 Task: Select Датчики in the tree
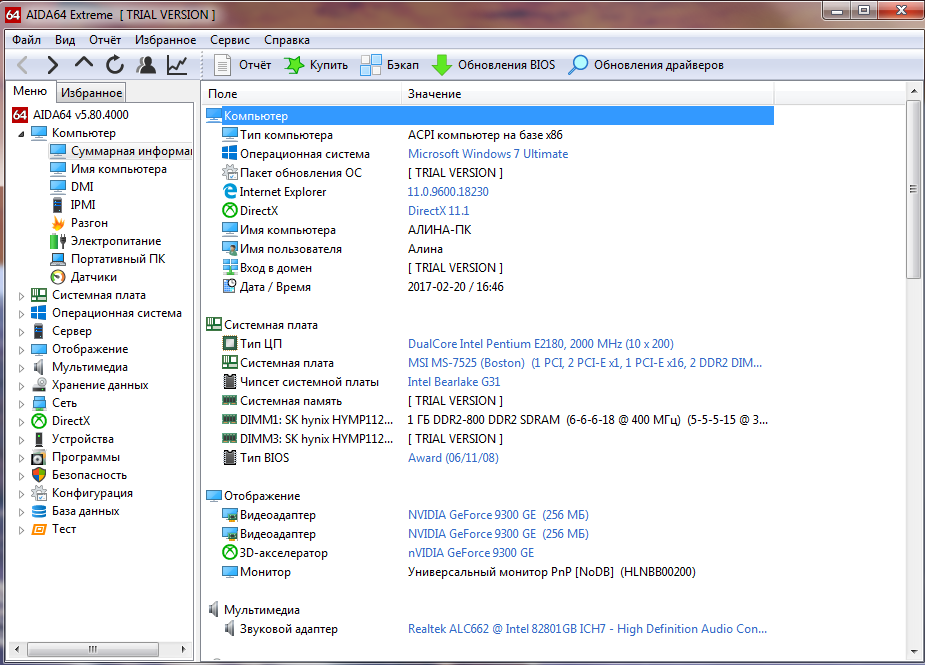(x=93, y=277)
